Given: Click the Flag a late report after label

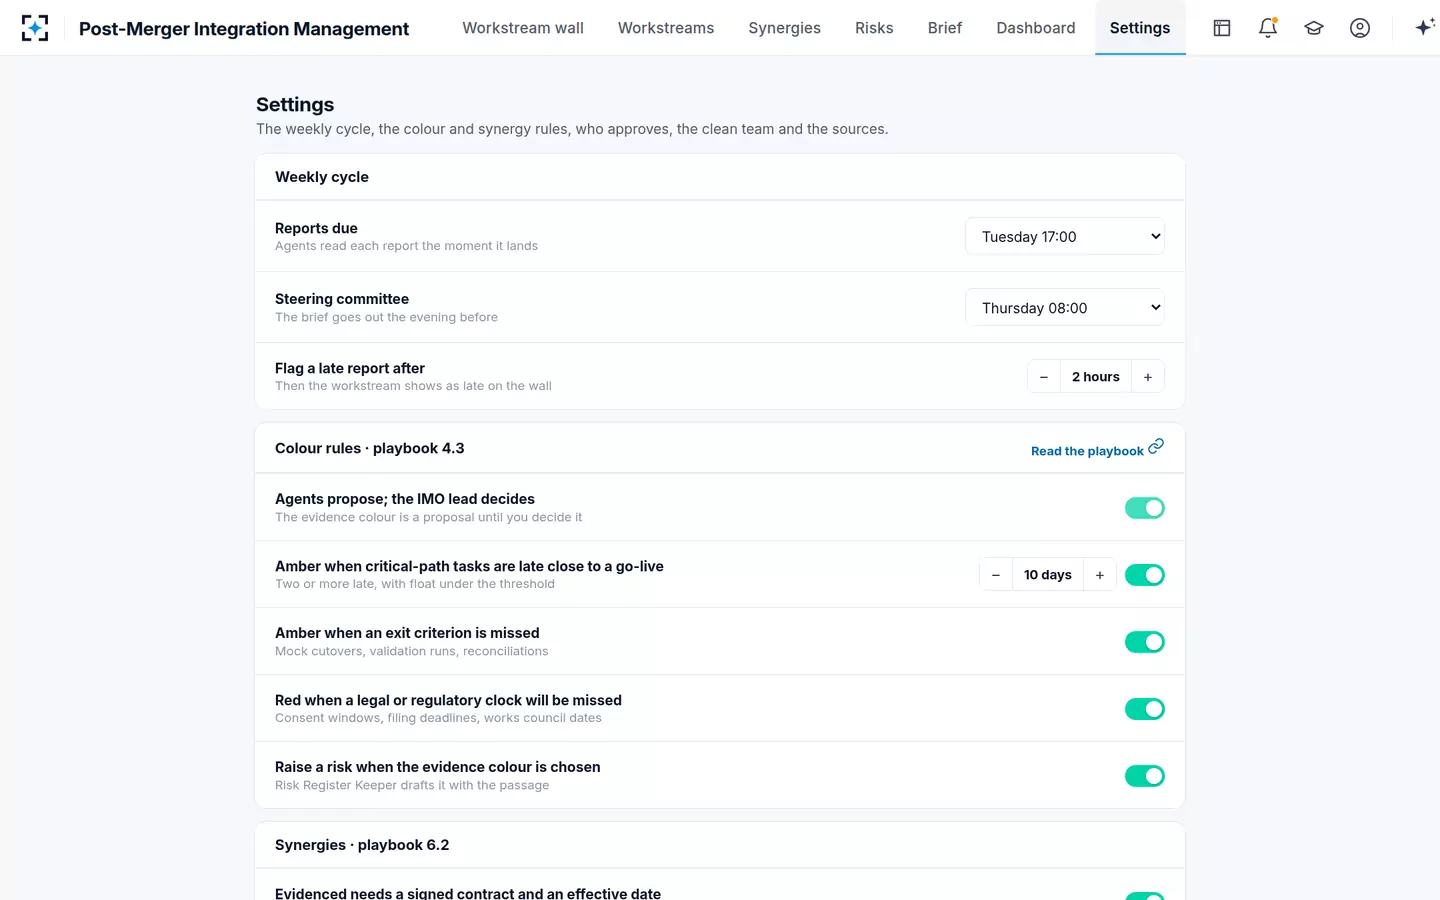Looking at the screenshot, I should pyautogui.click(x=350, y=368).
